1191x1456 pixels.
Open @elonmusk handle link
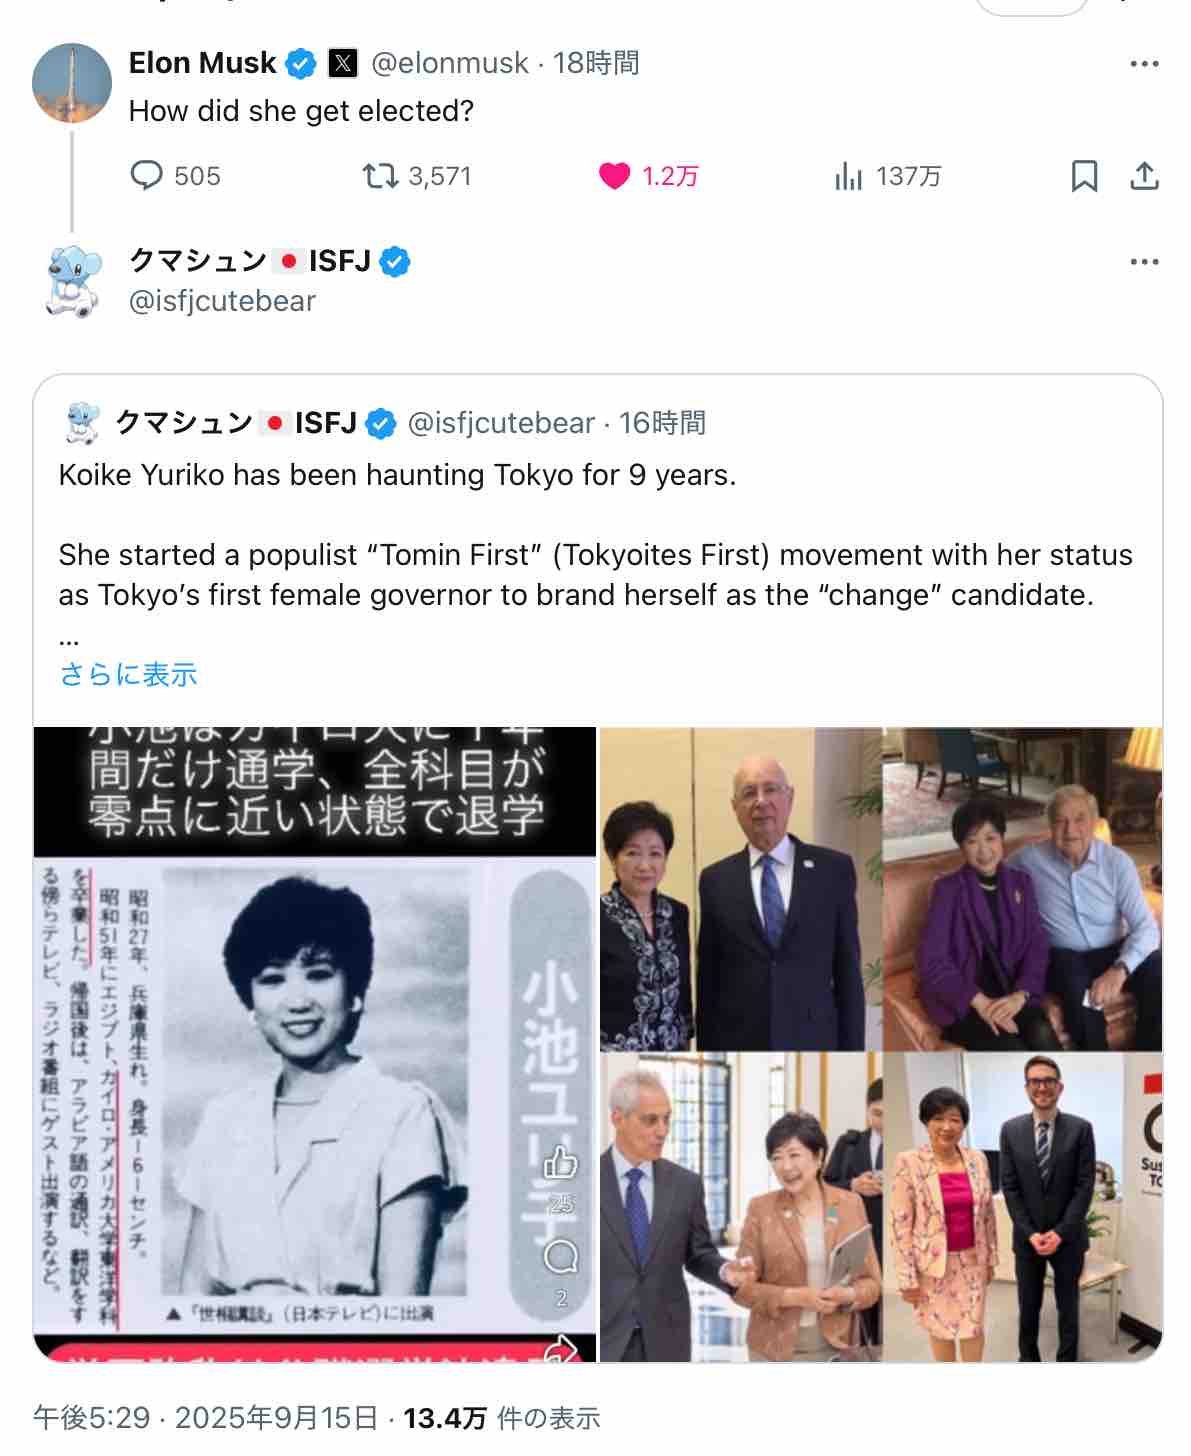click(x=450, y=63)
